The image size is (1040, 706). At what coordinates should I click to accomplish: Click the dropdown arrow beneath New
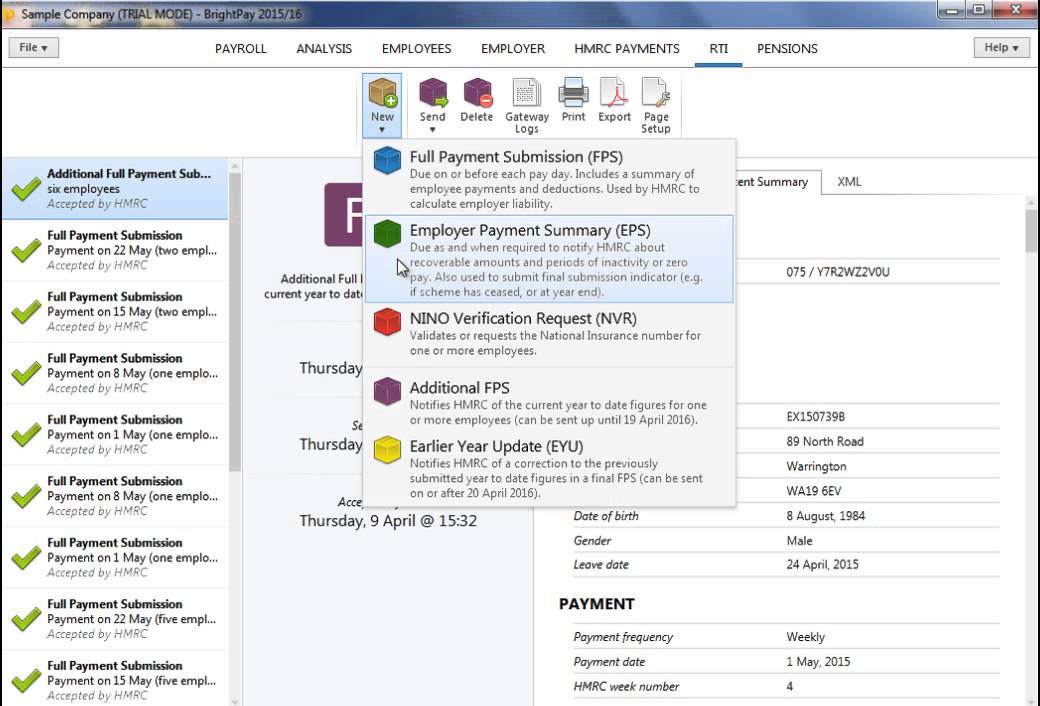click(382, 130)
